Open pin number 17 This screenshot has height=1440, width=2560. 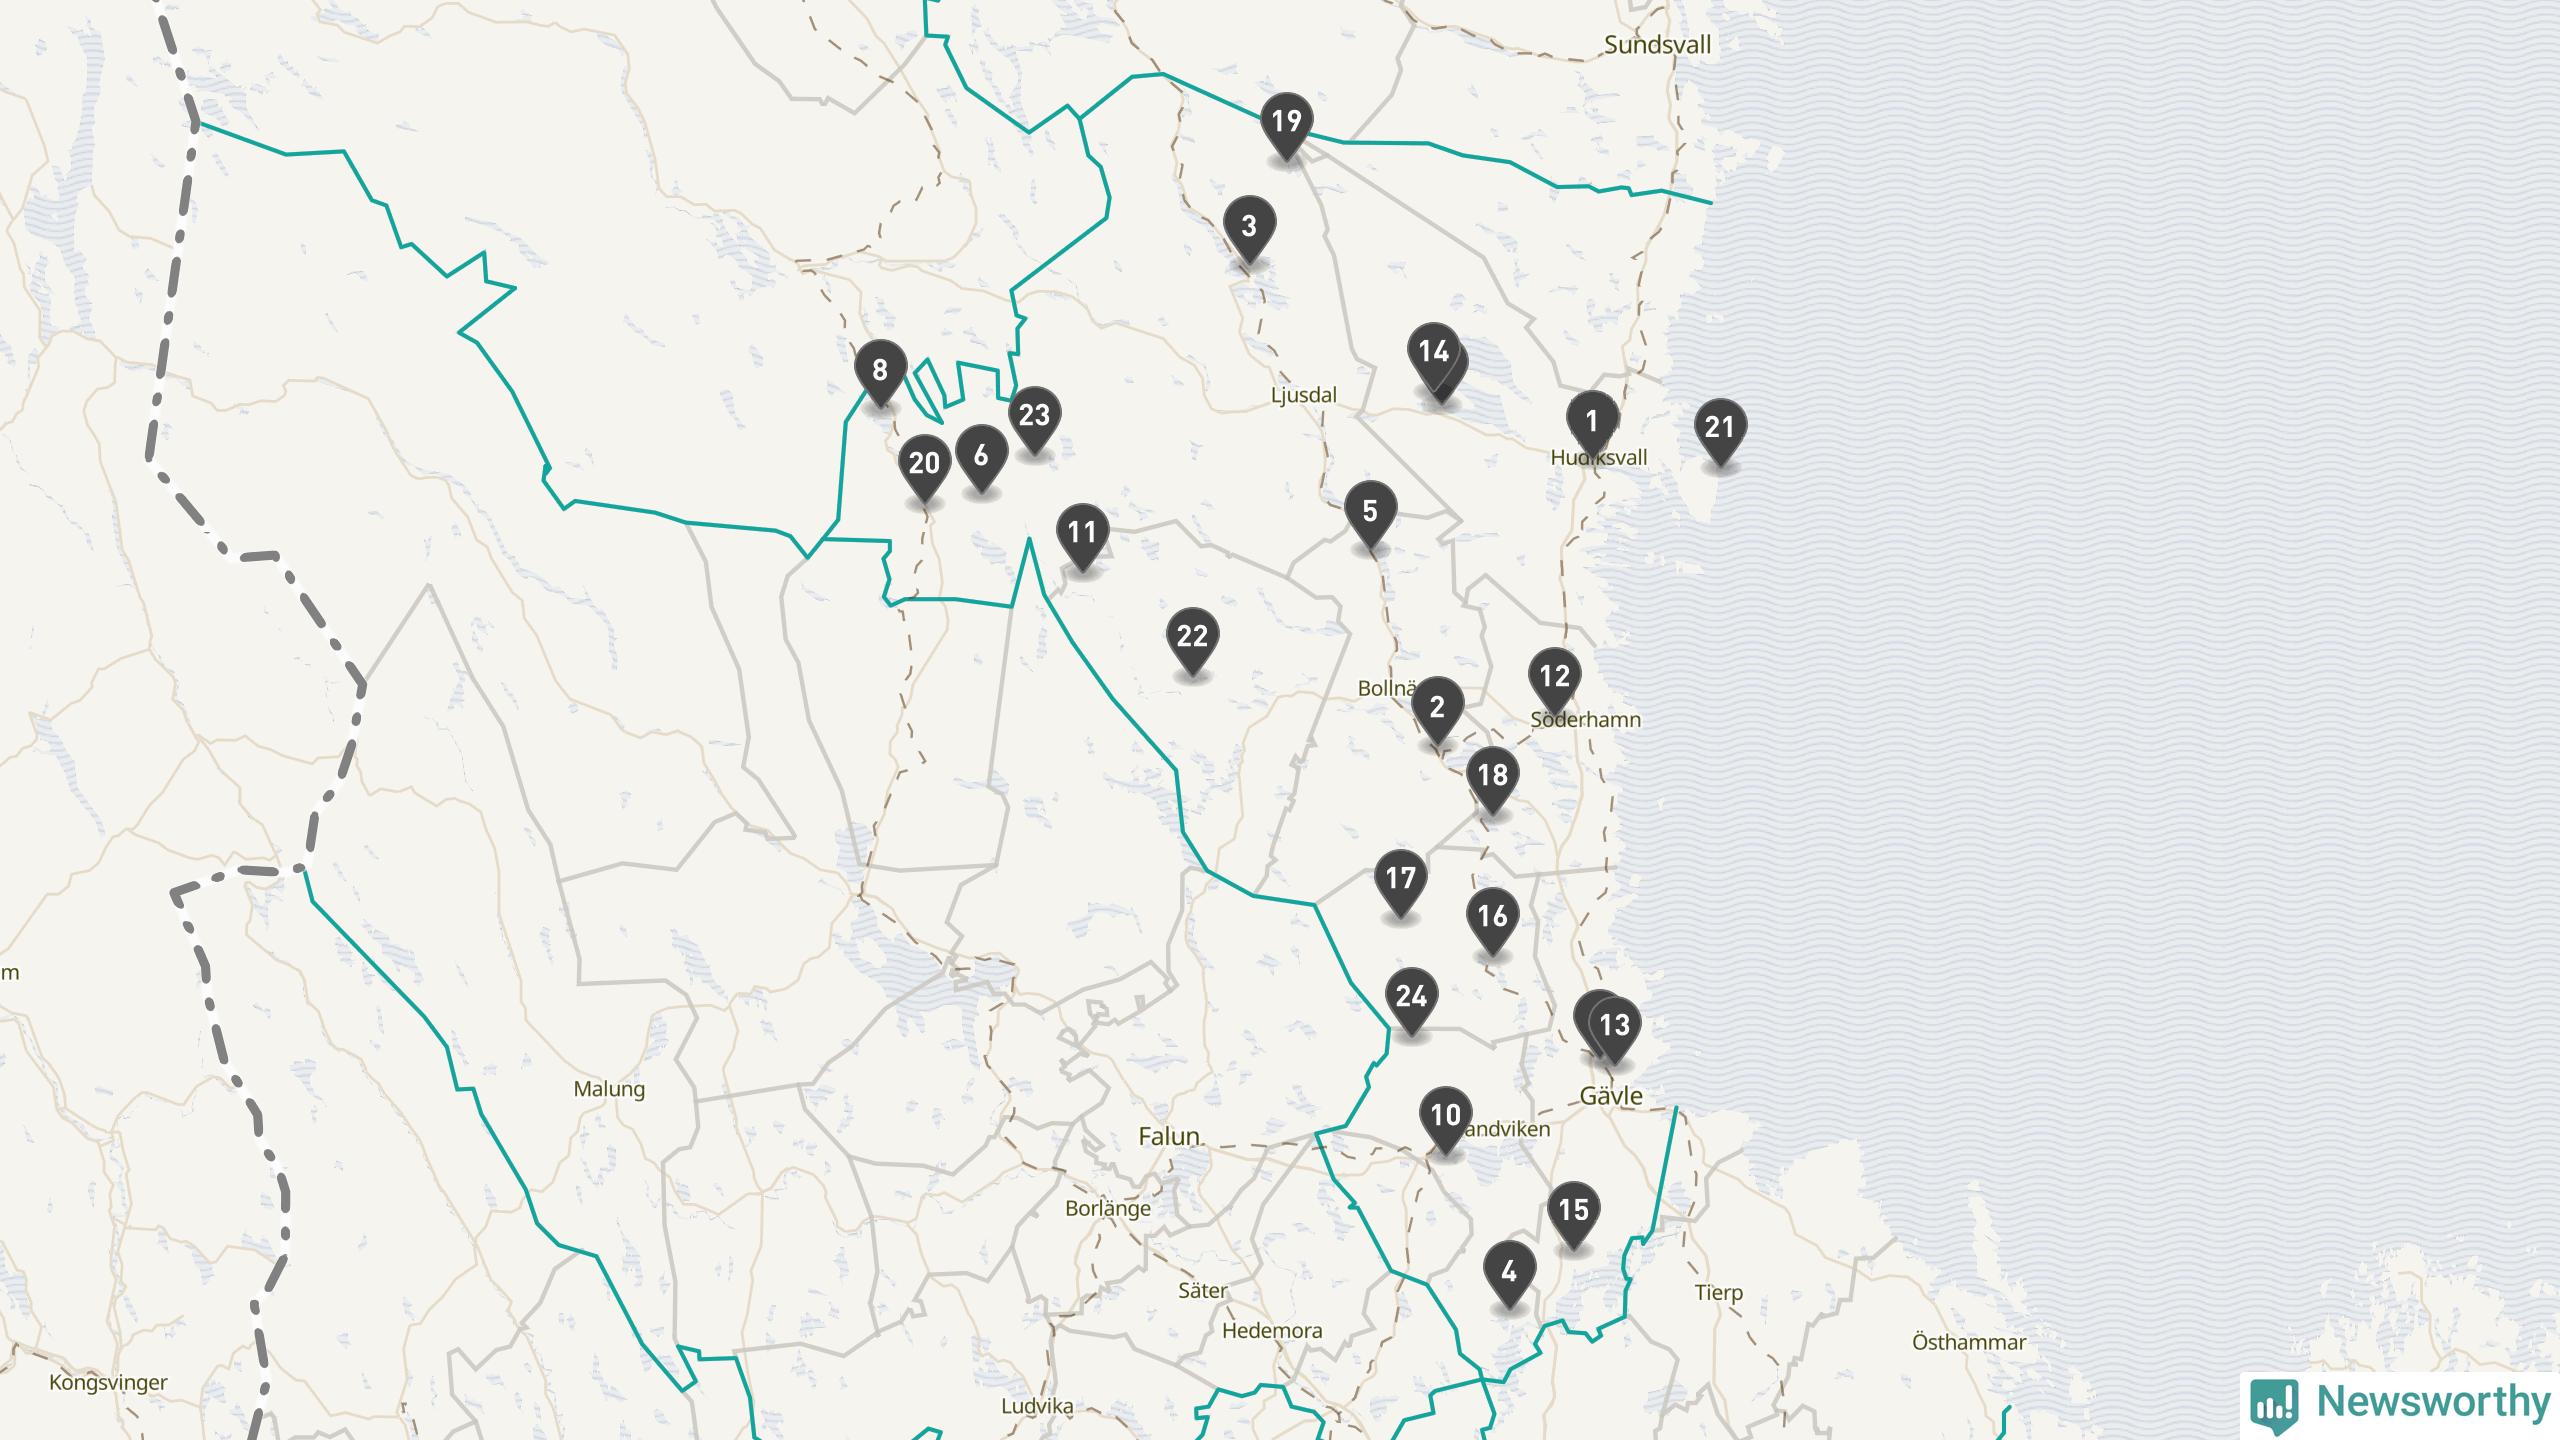coord(1401,882)
